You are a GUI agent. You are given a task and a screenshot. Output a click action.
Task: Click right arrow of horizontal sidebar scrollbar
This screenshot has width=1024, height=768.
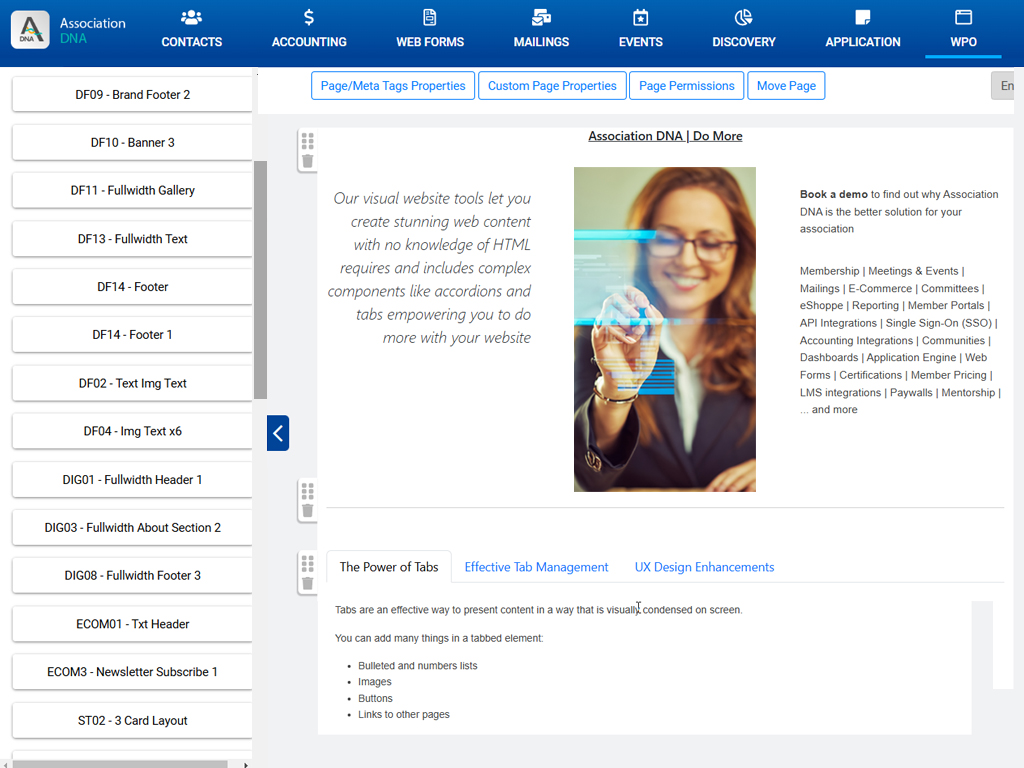pyautogui.click(x=246, y=764)
